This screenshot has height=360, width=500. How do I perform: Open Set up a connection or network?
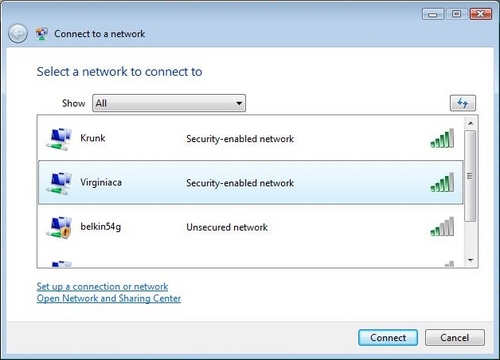click(x=102, y=287)
